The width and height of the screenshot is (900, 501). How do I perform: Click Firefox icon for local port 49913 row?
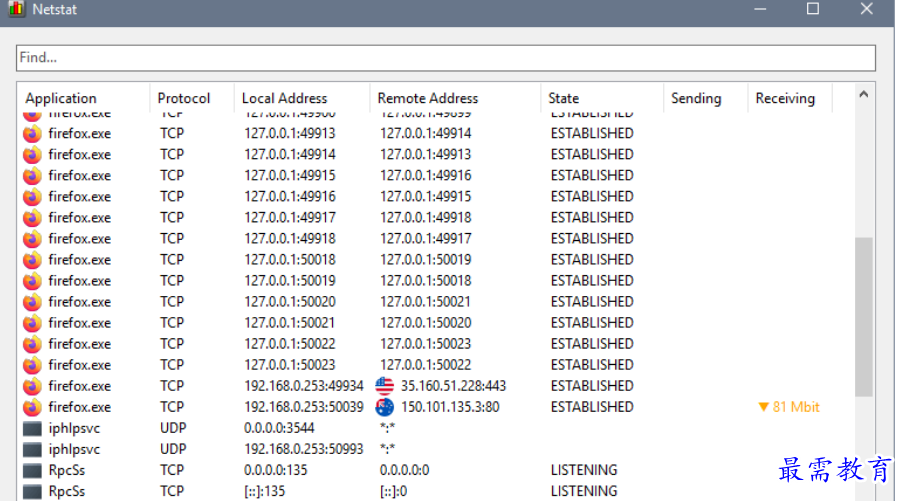pos(32,134)
